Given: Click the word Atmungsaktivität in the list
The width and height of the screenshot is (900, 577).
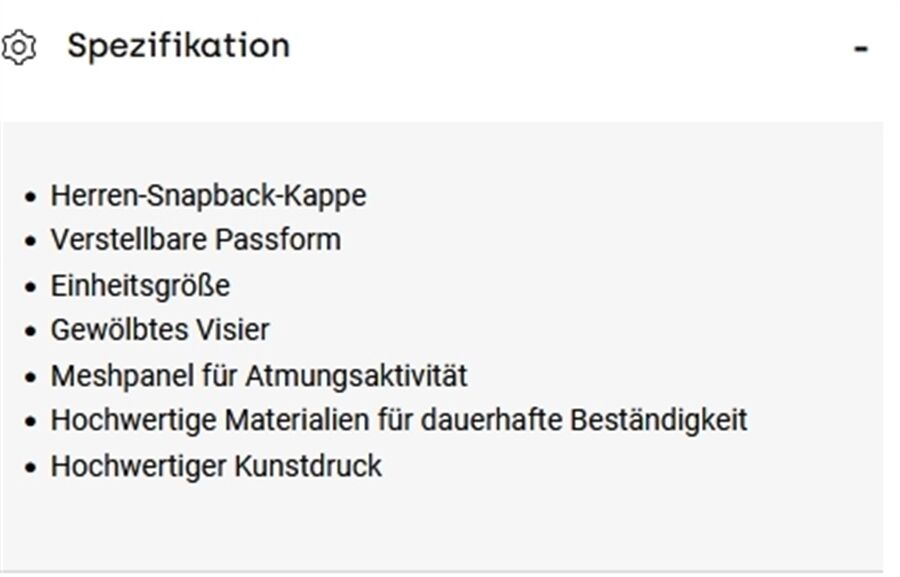Looking at the screenshot, I should (x=356, y=377).
